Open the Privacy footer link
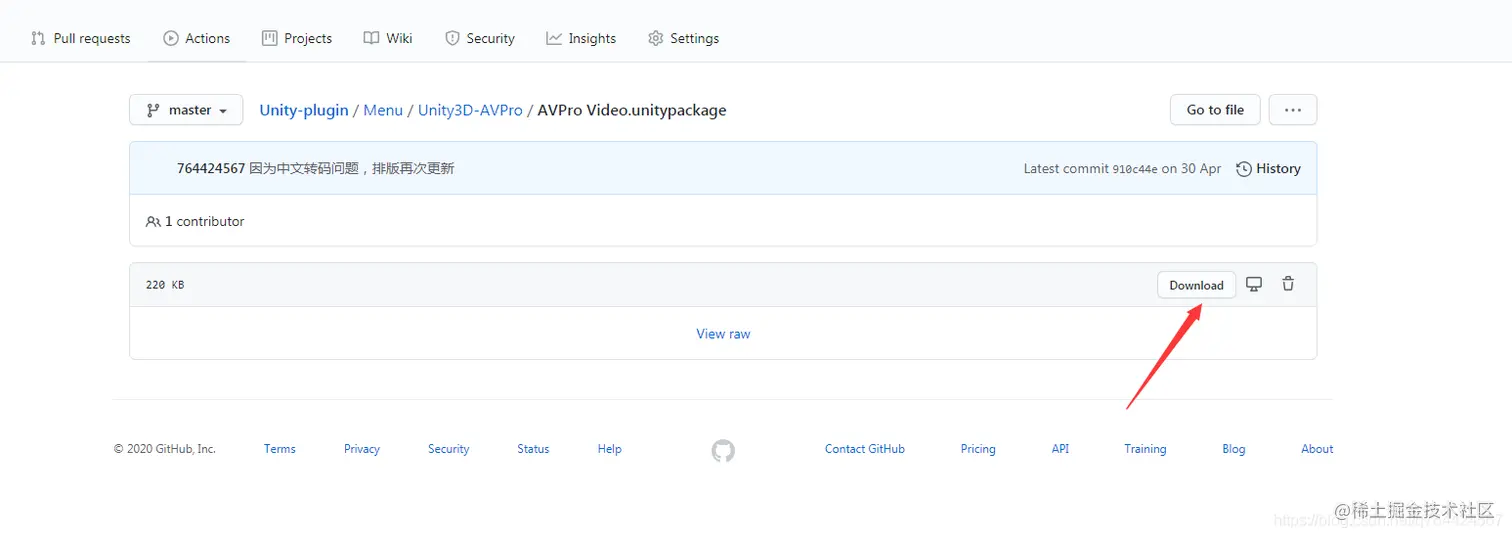The image size is (1512, 538). point(362,449)
